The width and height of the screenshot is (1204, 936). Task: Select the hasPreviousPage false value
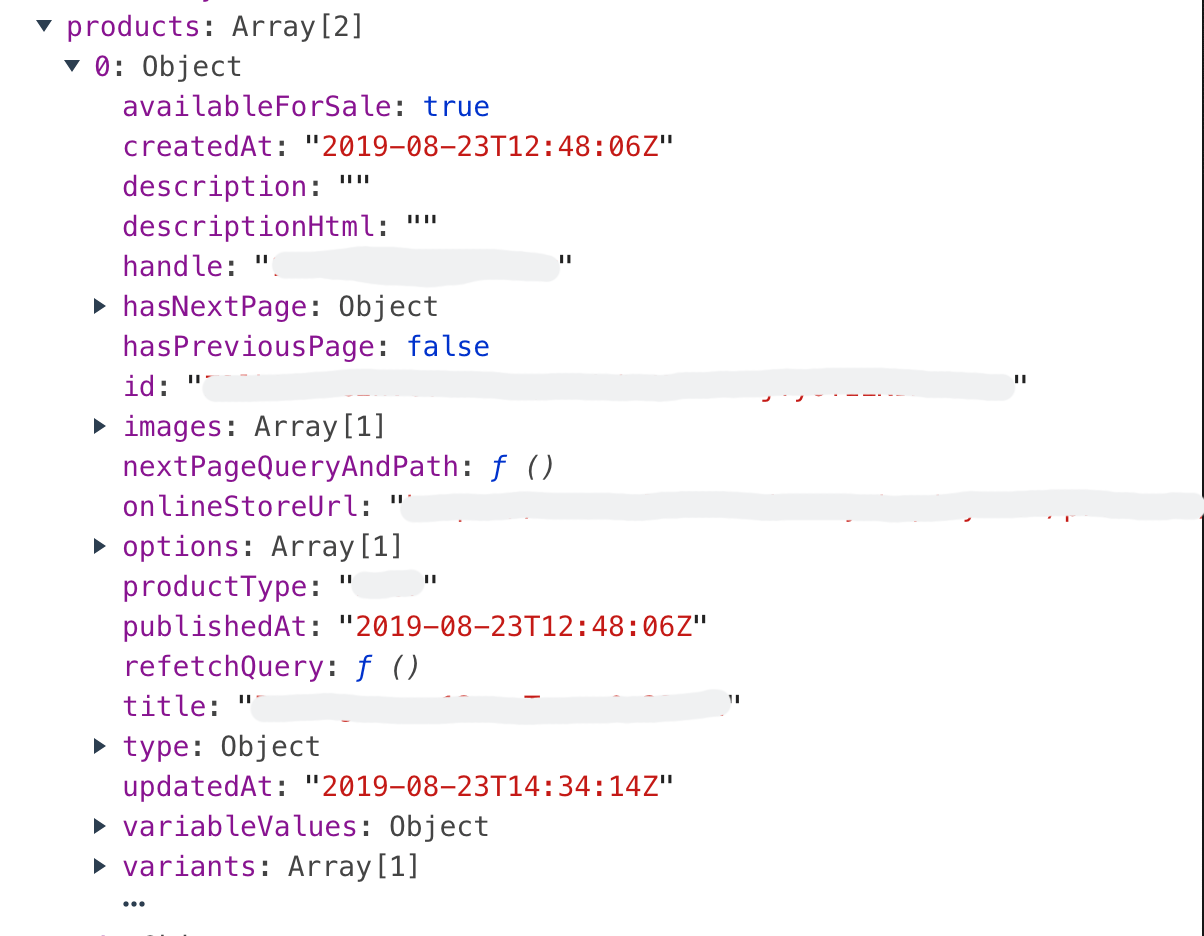coord(448,346)
